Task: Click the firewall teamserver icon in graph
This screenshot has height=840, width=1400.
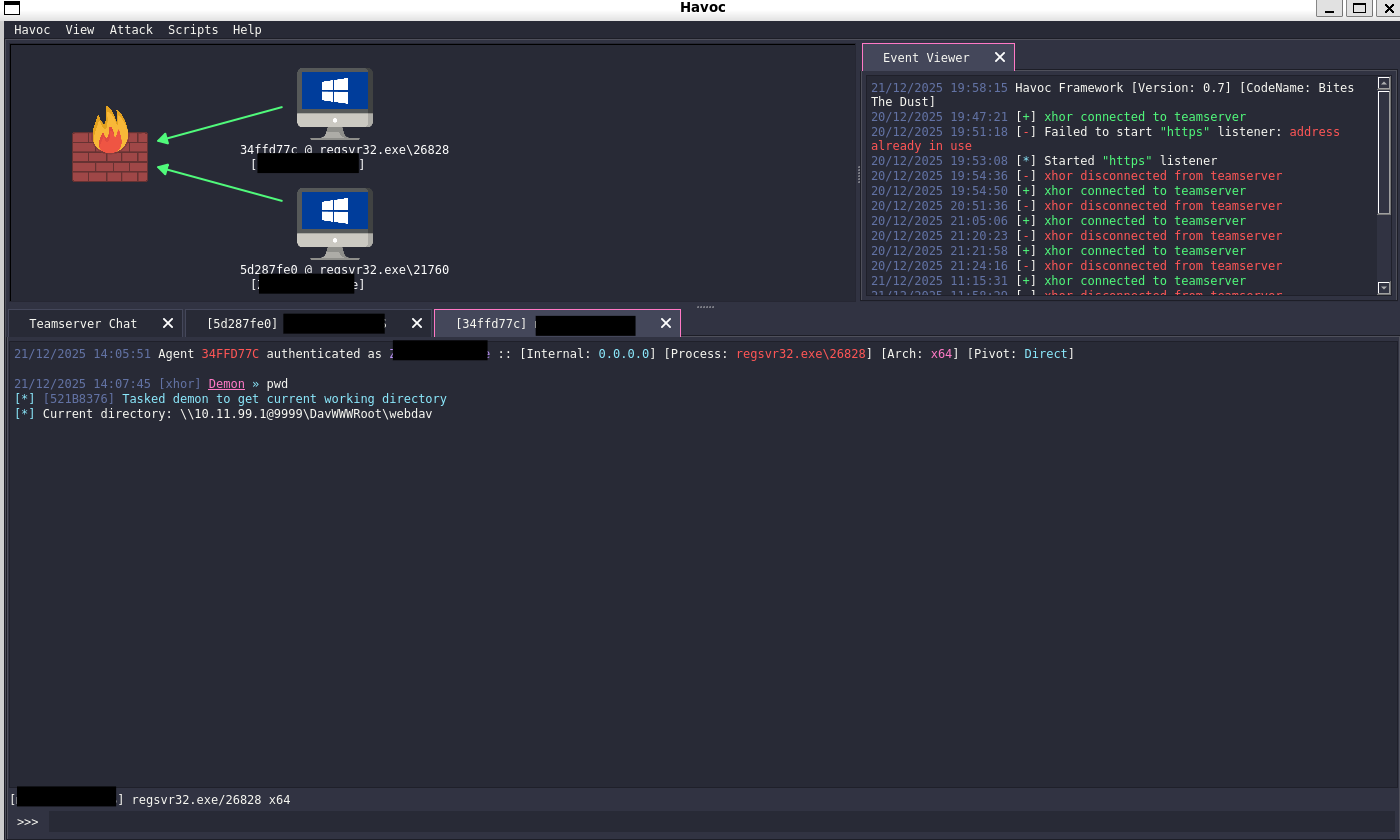Action: tap(110, 146)
